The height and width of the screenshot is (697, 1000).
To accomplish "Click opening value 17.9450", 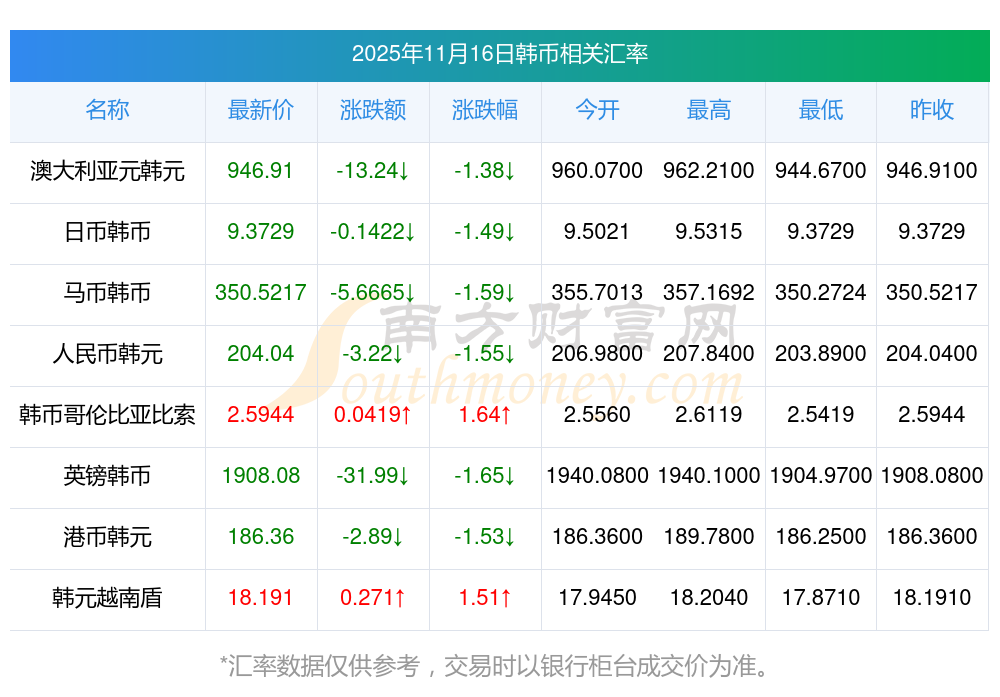I will [x=597, y=598].
